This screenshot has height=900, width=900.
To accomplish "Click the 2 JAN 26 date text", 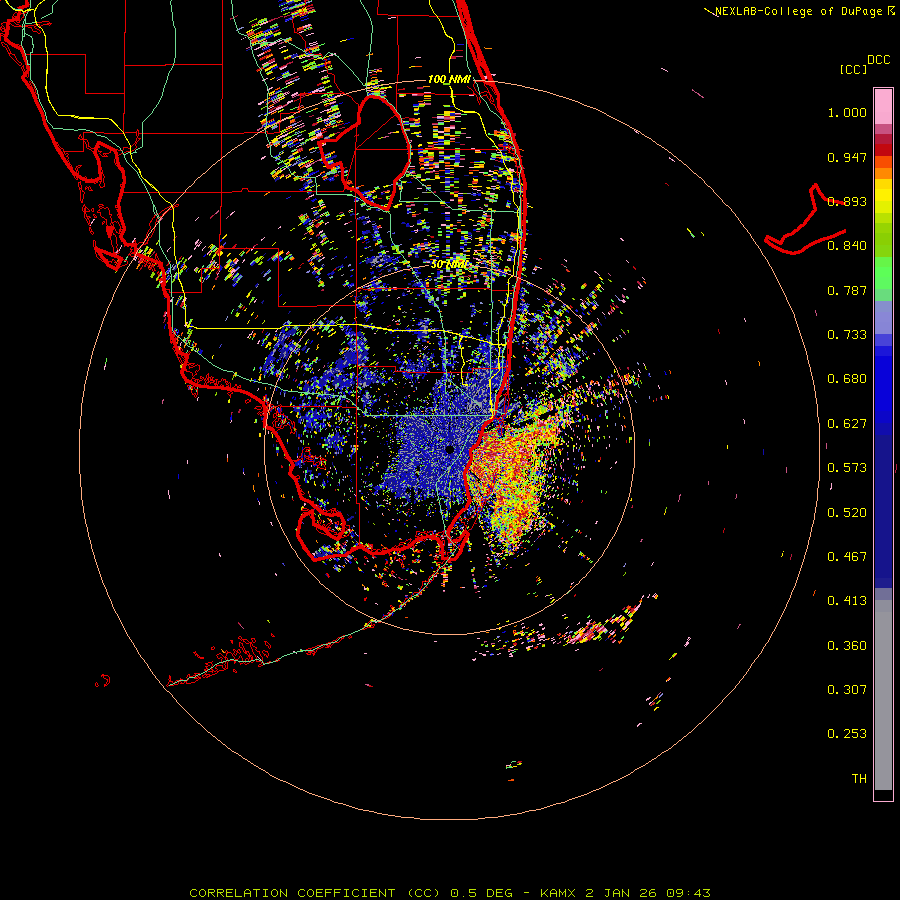I will pos(620,893).
